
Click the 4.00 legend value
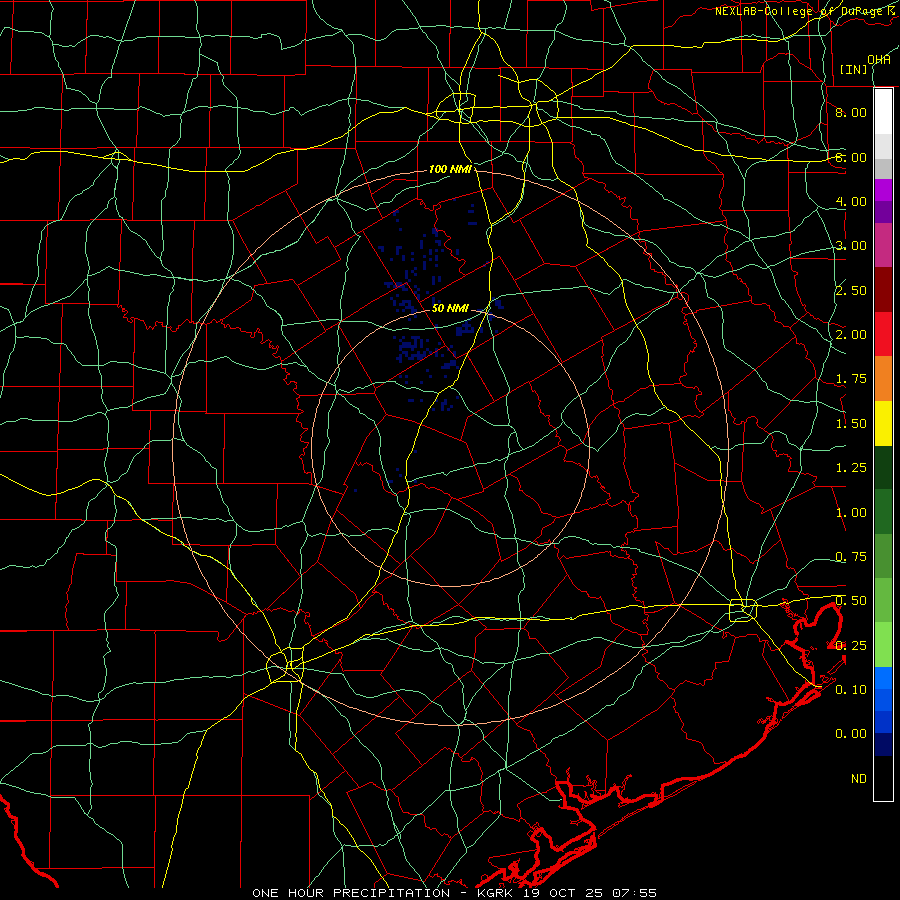coord(851,201)
